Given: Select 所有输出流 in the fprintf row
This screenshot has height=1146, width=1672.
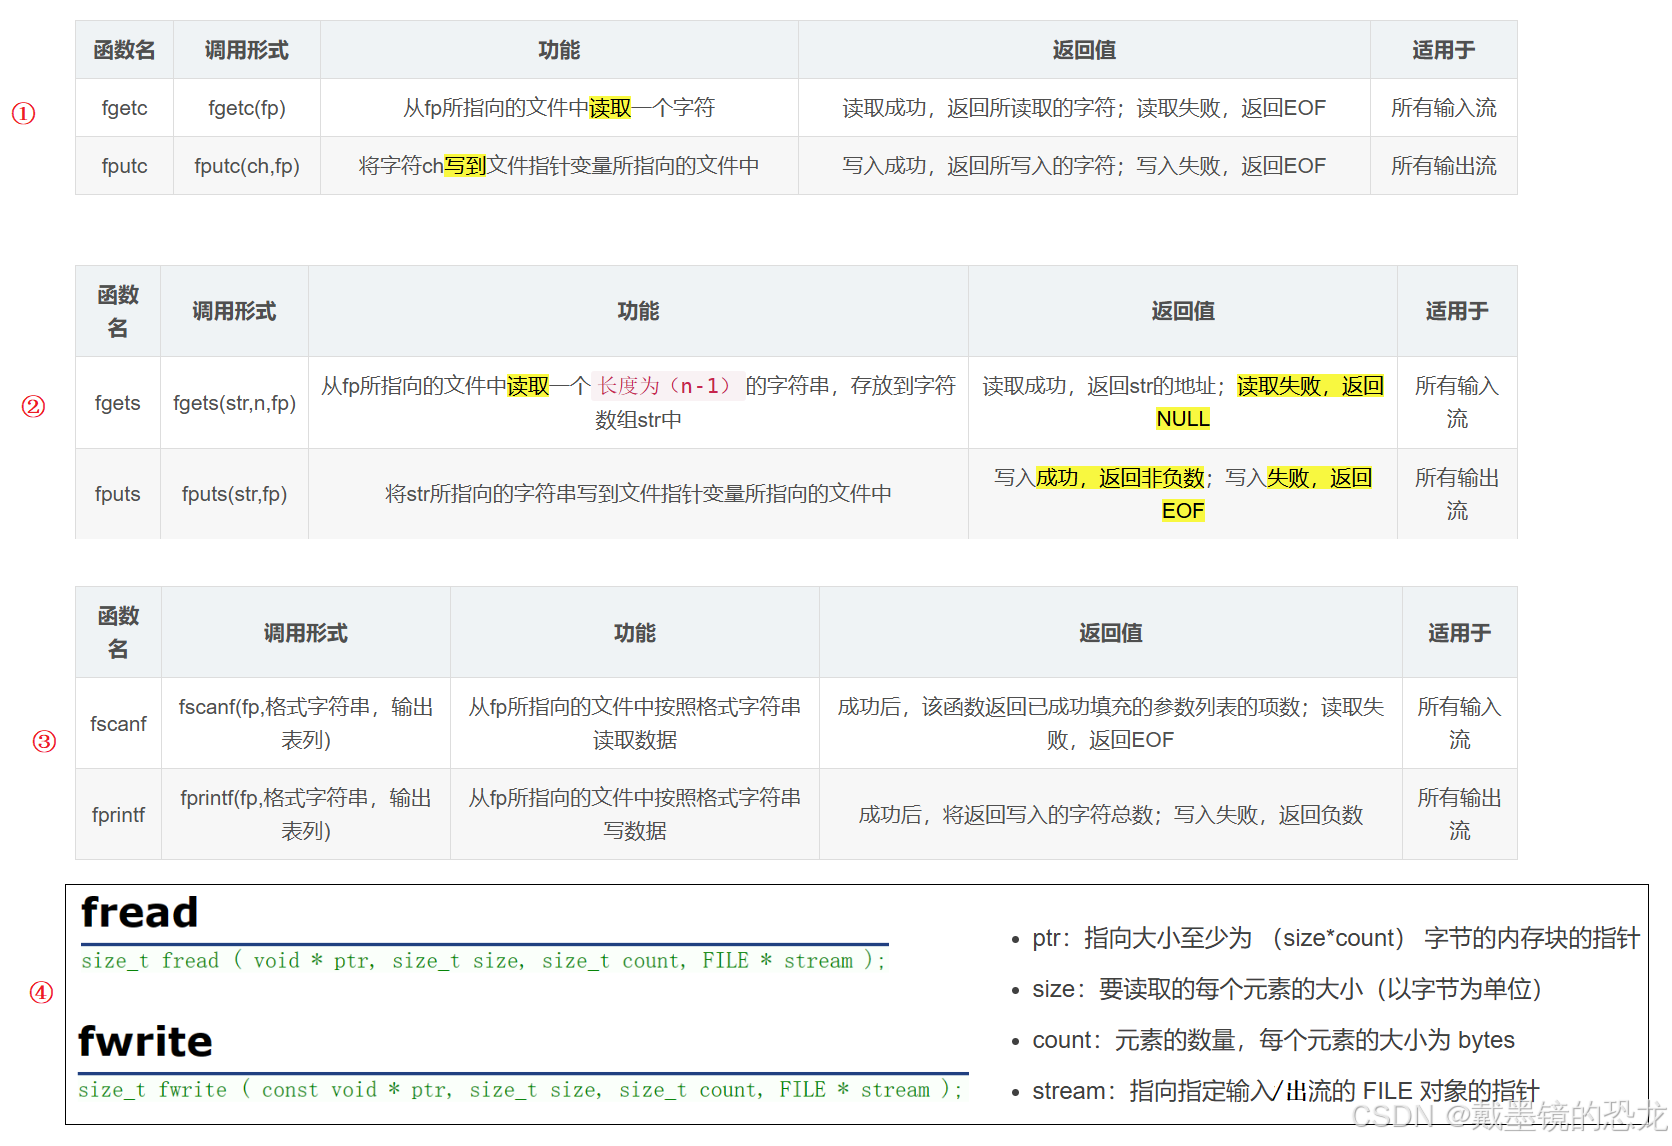Looking at the screenshot, I should [x=1460, y=814].
